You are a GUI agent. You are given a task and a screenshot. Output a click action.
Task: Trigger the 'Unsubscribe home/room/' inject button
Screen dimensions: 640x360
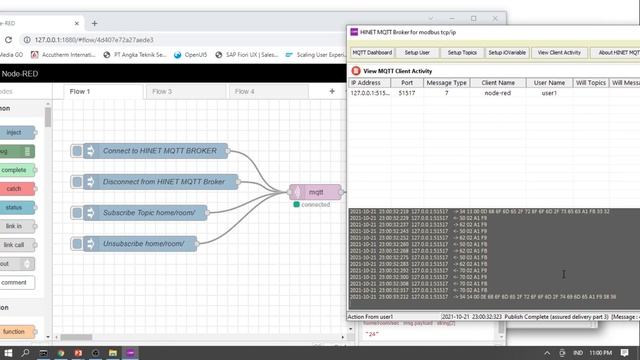(77, 244)
